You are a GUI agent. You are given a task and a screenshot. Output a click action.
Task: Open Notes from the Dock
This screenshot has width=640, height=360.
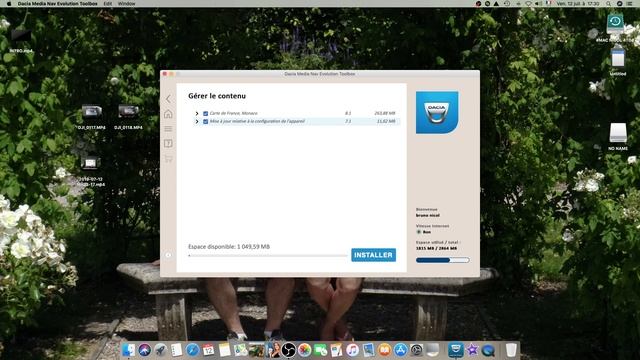224,350
